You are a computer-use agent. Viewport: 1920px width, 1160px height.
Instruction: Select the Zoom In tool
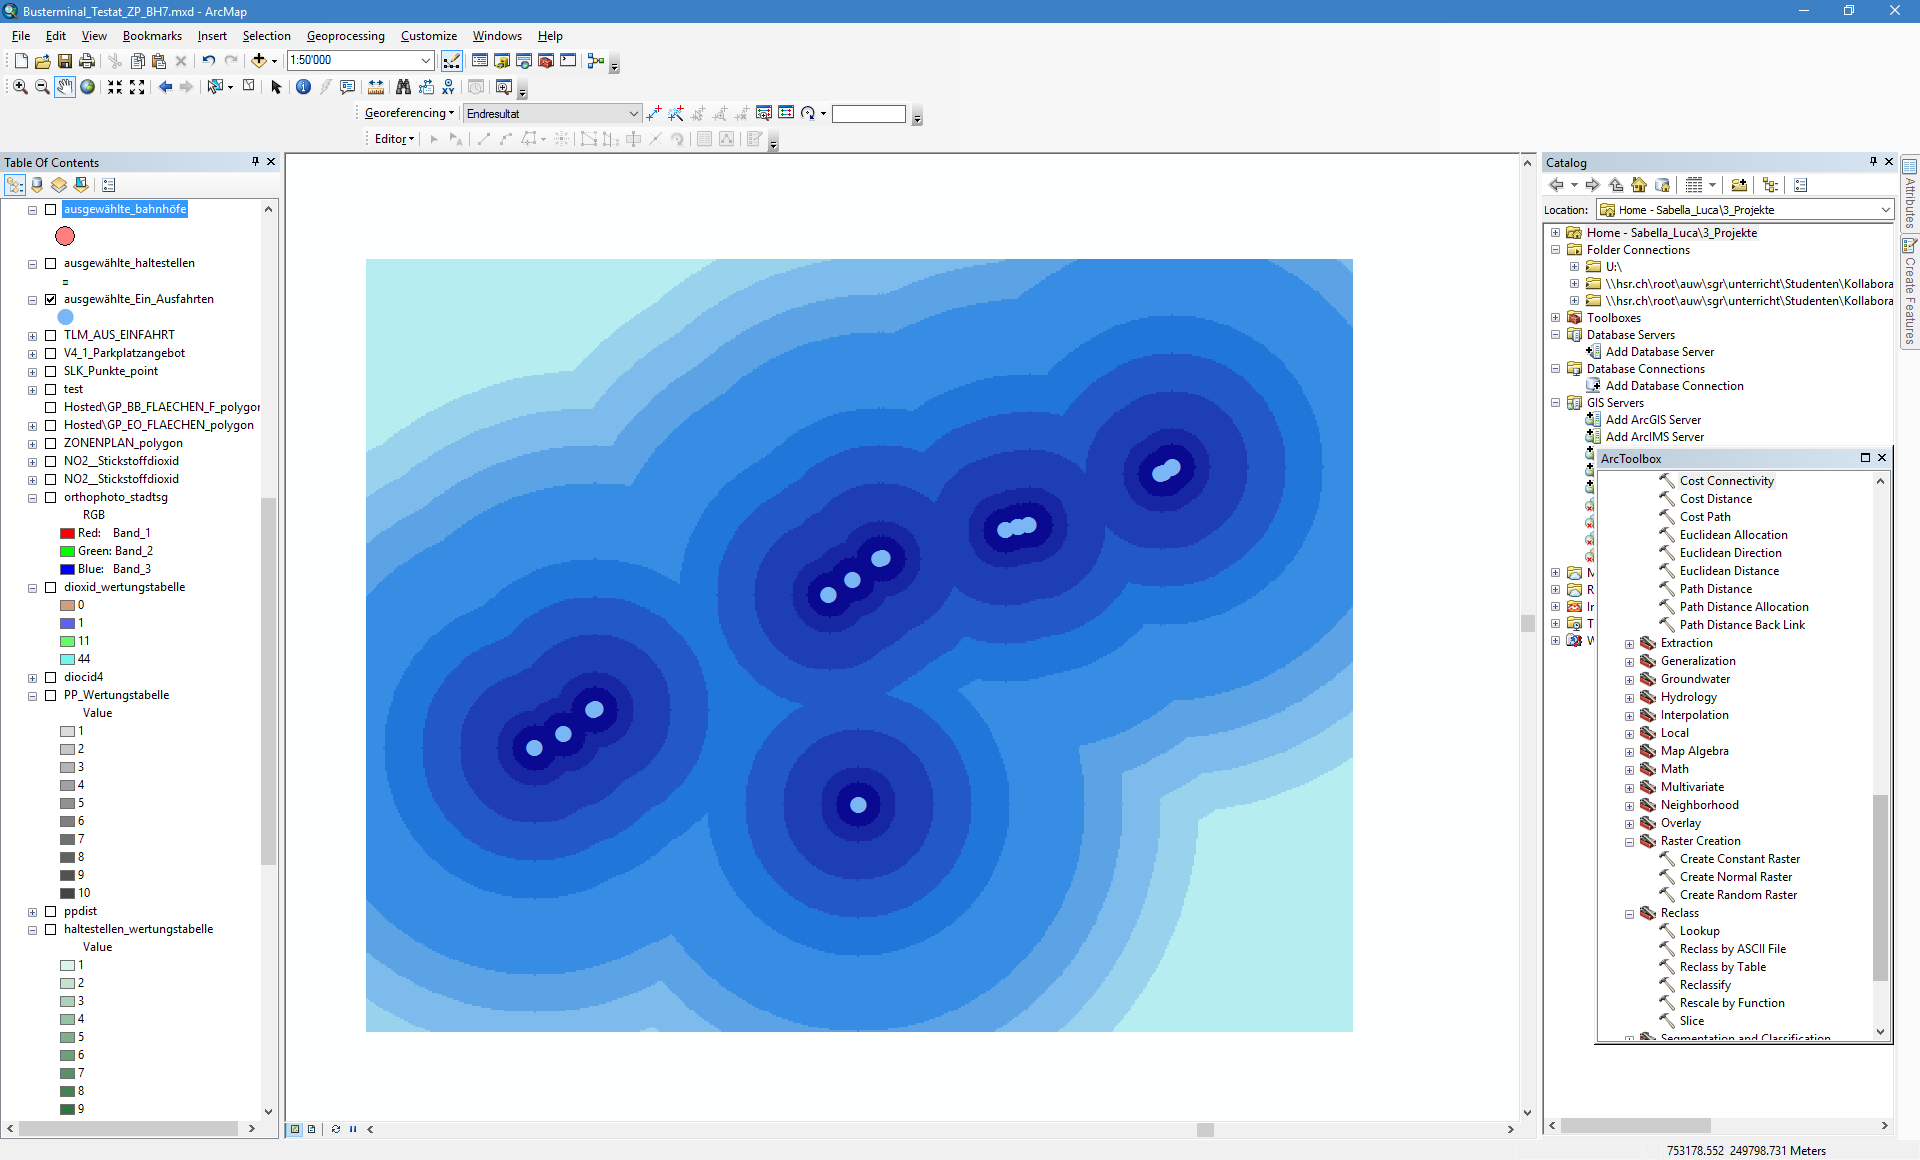tap(20, 87)
